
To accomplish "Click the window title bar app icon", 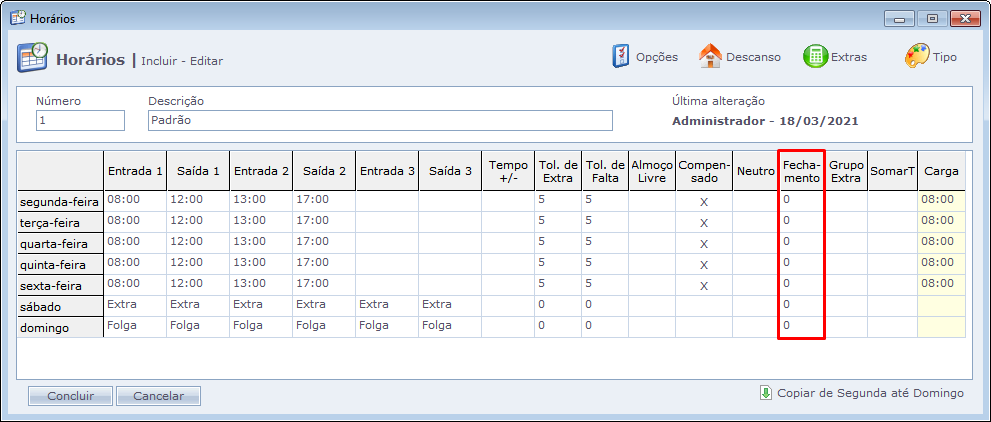I will click(x=12, y=19).
